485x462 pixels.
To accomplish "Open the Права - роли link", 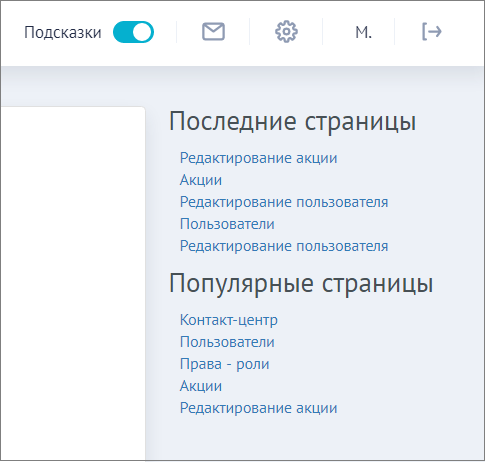I will click(224, 364).
